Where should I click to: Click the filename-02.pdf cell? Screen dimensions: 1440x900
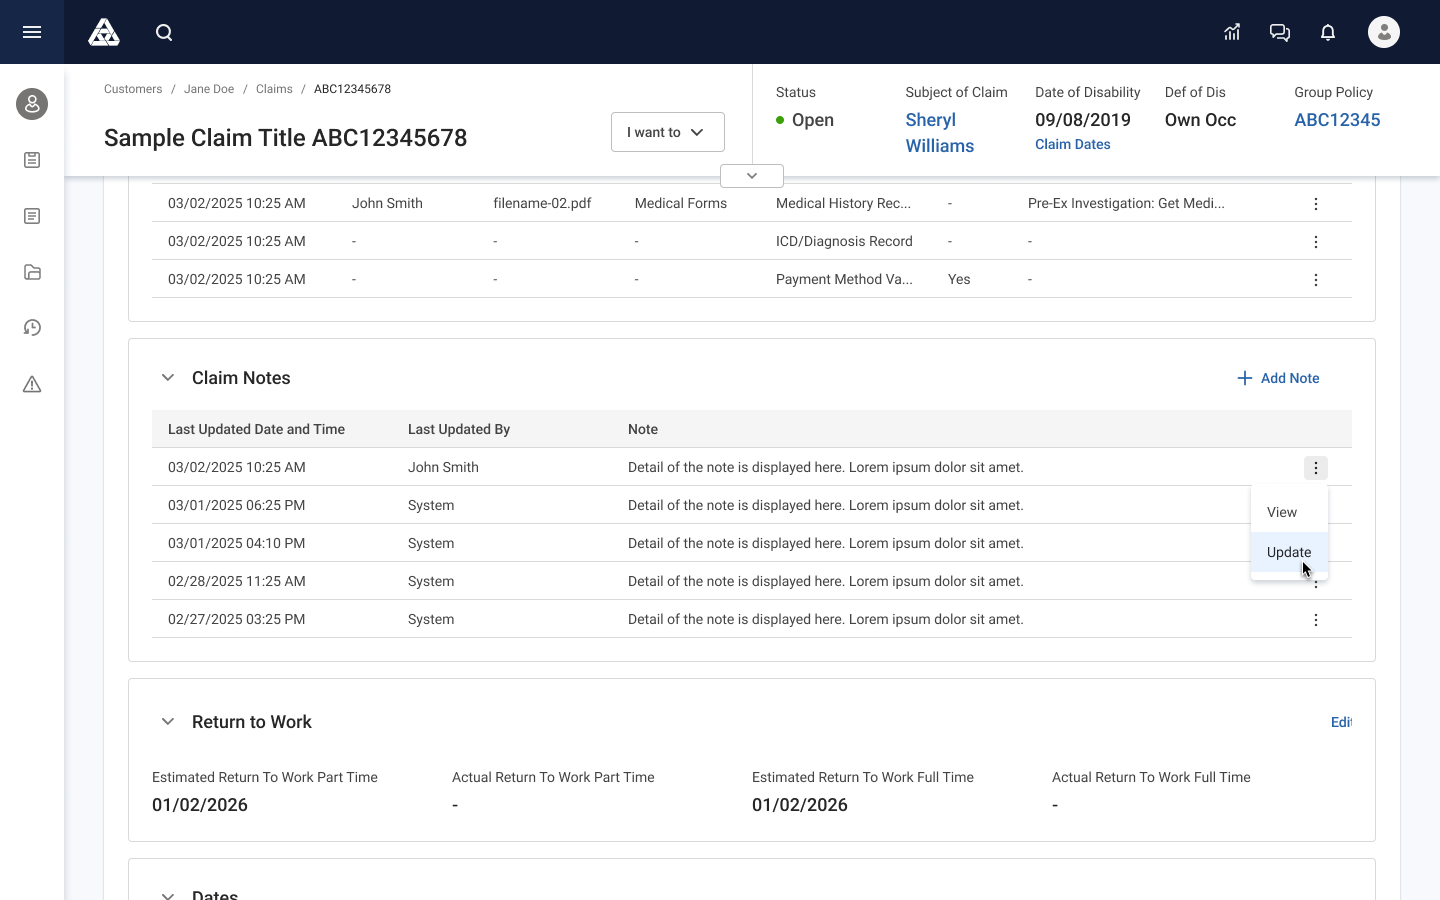coord(542,203)
